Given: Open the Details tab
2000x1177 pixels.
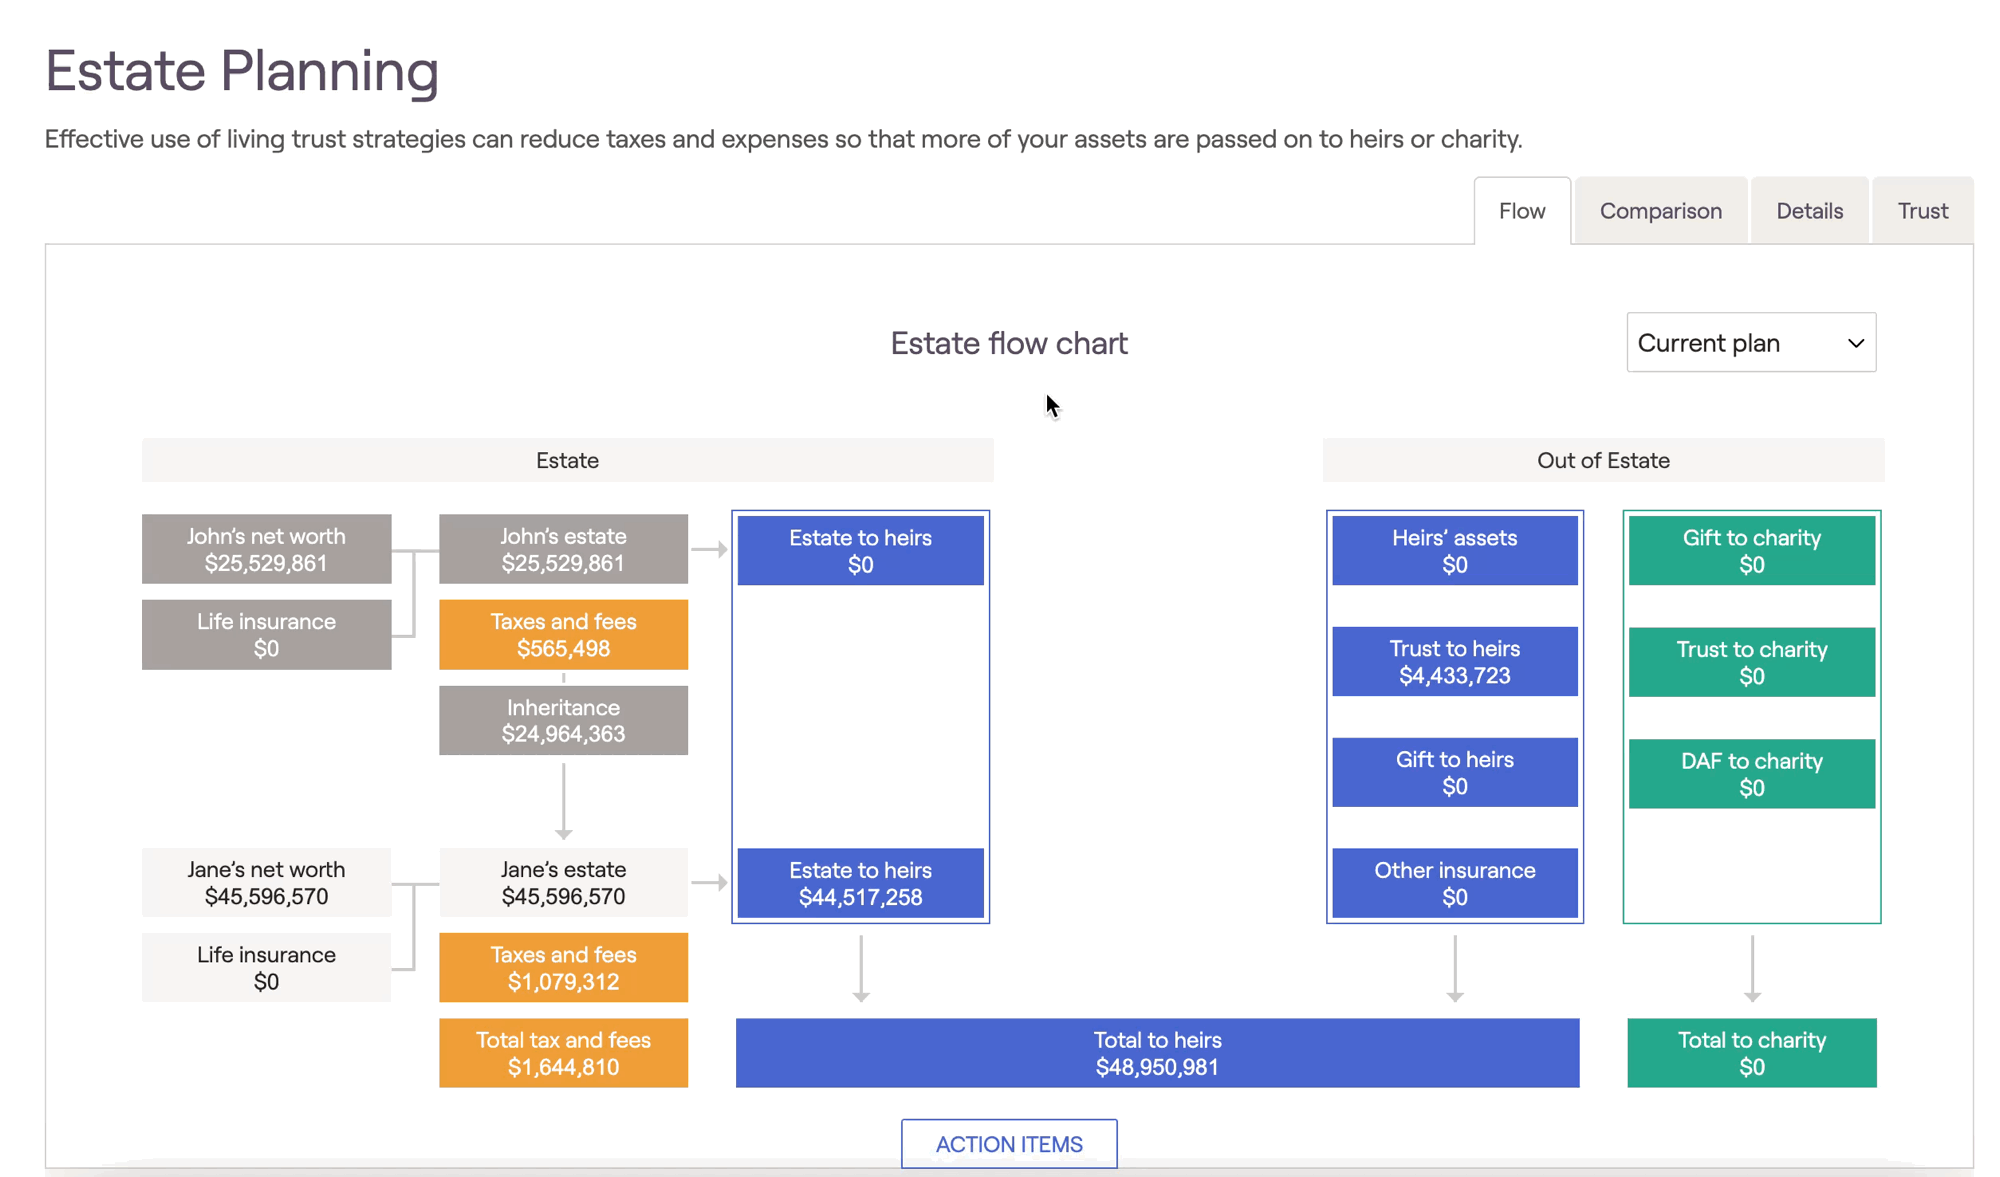Looking at the screenshot, I should (1809, 211).
